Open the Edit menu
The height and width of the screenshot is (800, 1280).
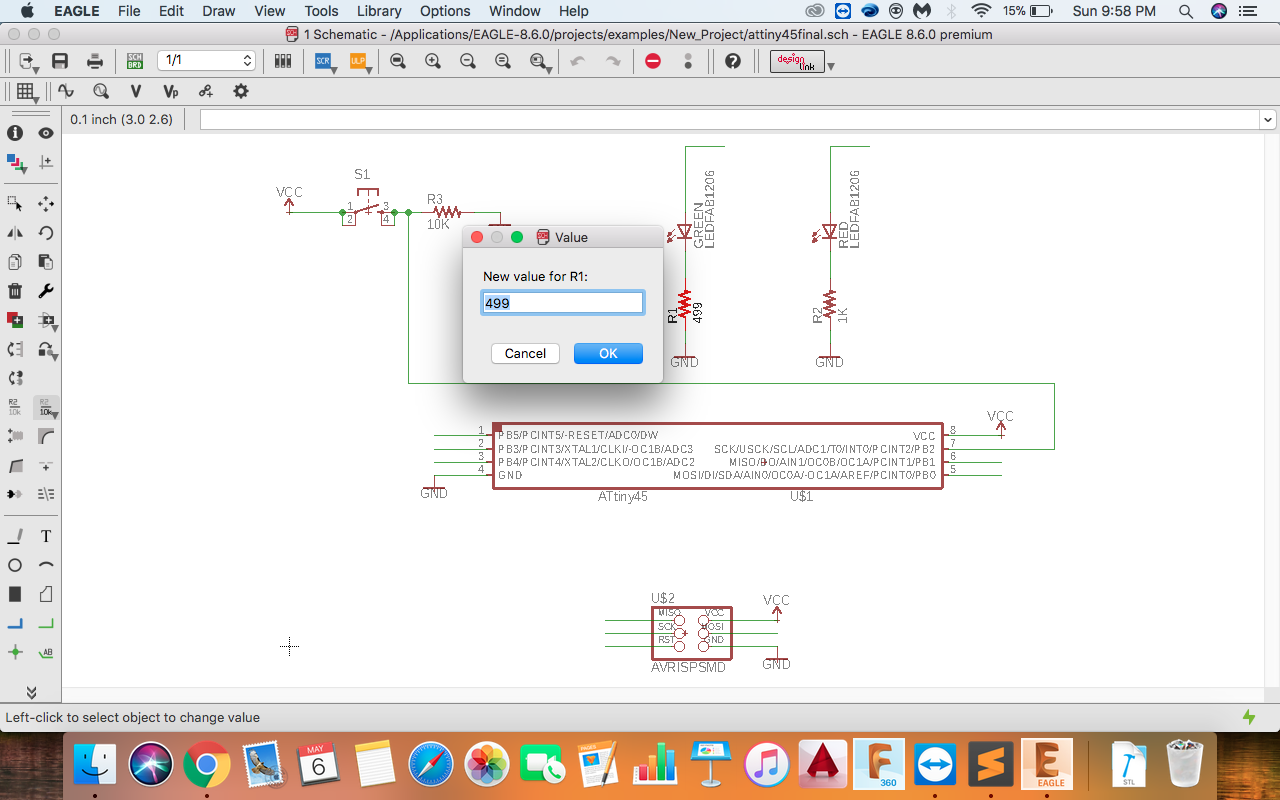[171, 11]
